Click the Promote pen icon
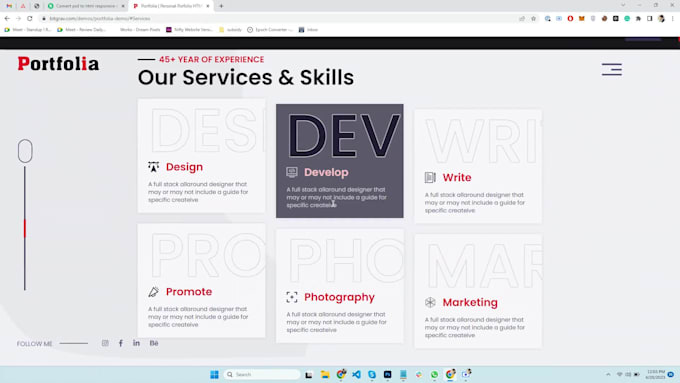Screen dimensions: 680x383 coord(154,292)
